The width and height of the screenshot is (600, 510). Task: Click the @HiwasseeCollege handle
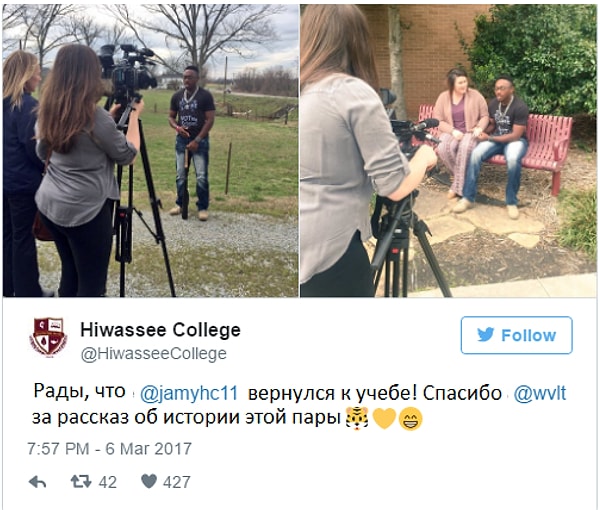[153, 354]
